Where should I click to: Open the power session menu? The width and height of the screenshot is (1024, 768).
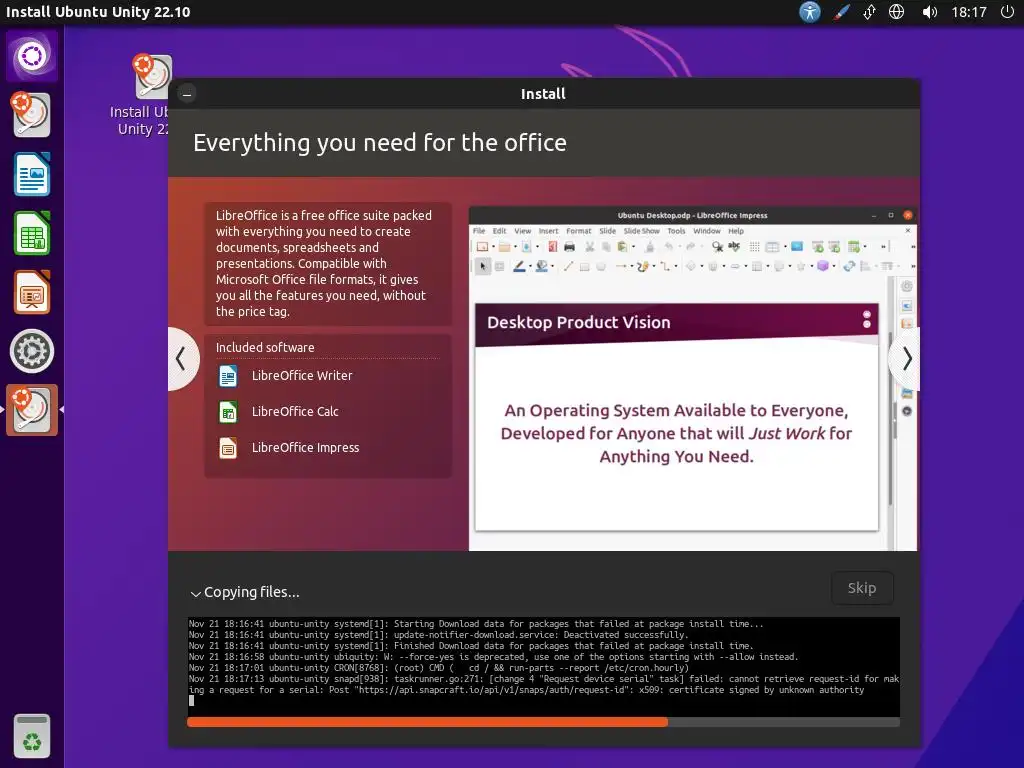(1007, 12)
